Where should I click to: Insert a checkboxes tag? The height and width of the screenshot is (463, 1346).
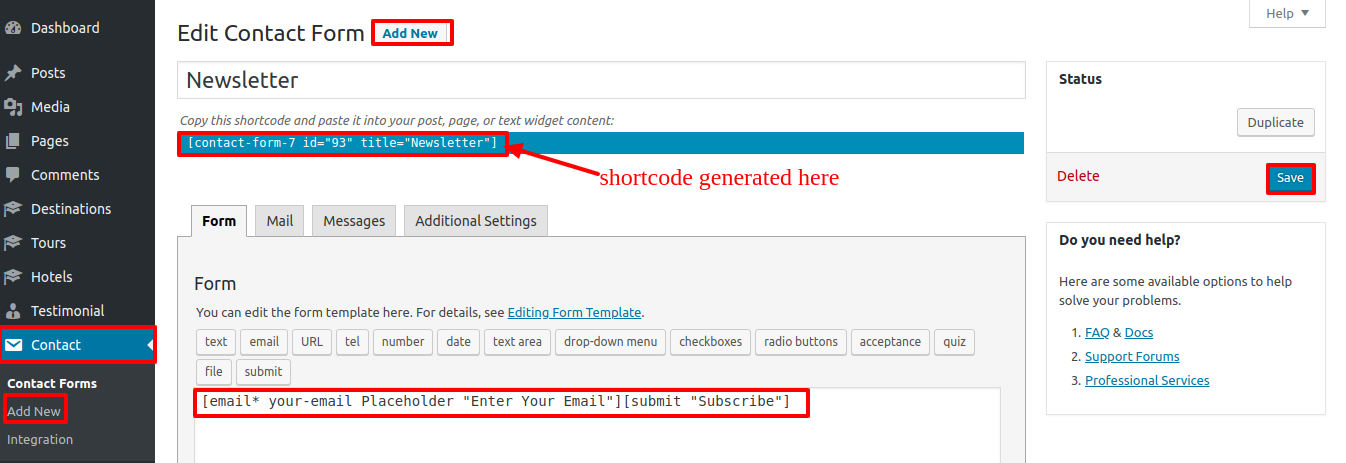[x=710, y=342]
